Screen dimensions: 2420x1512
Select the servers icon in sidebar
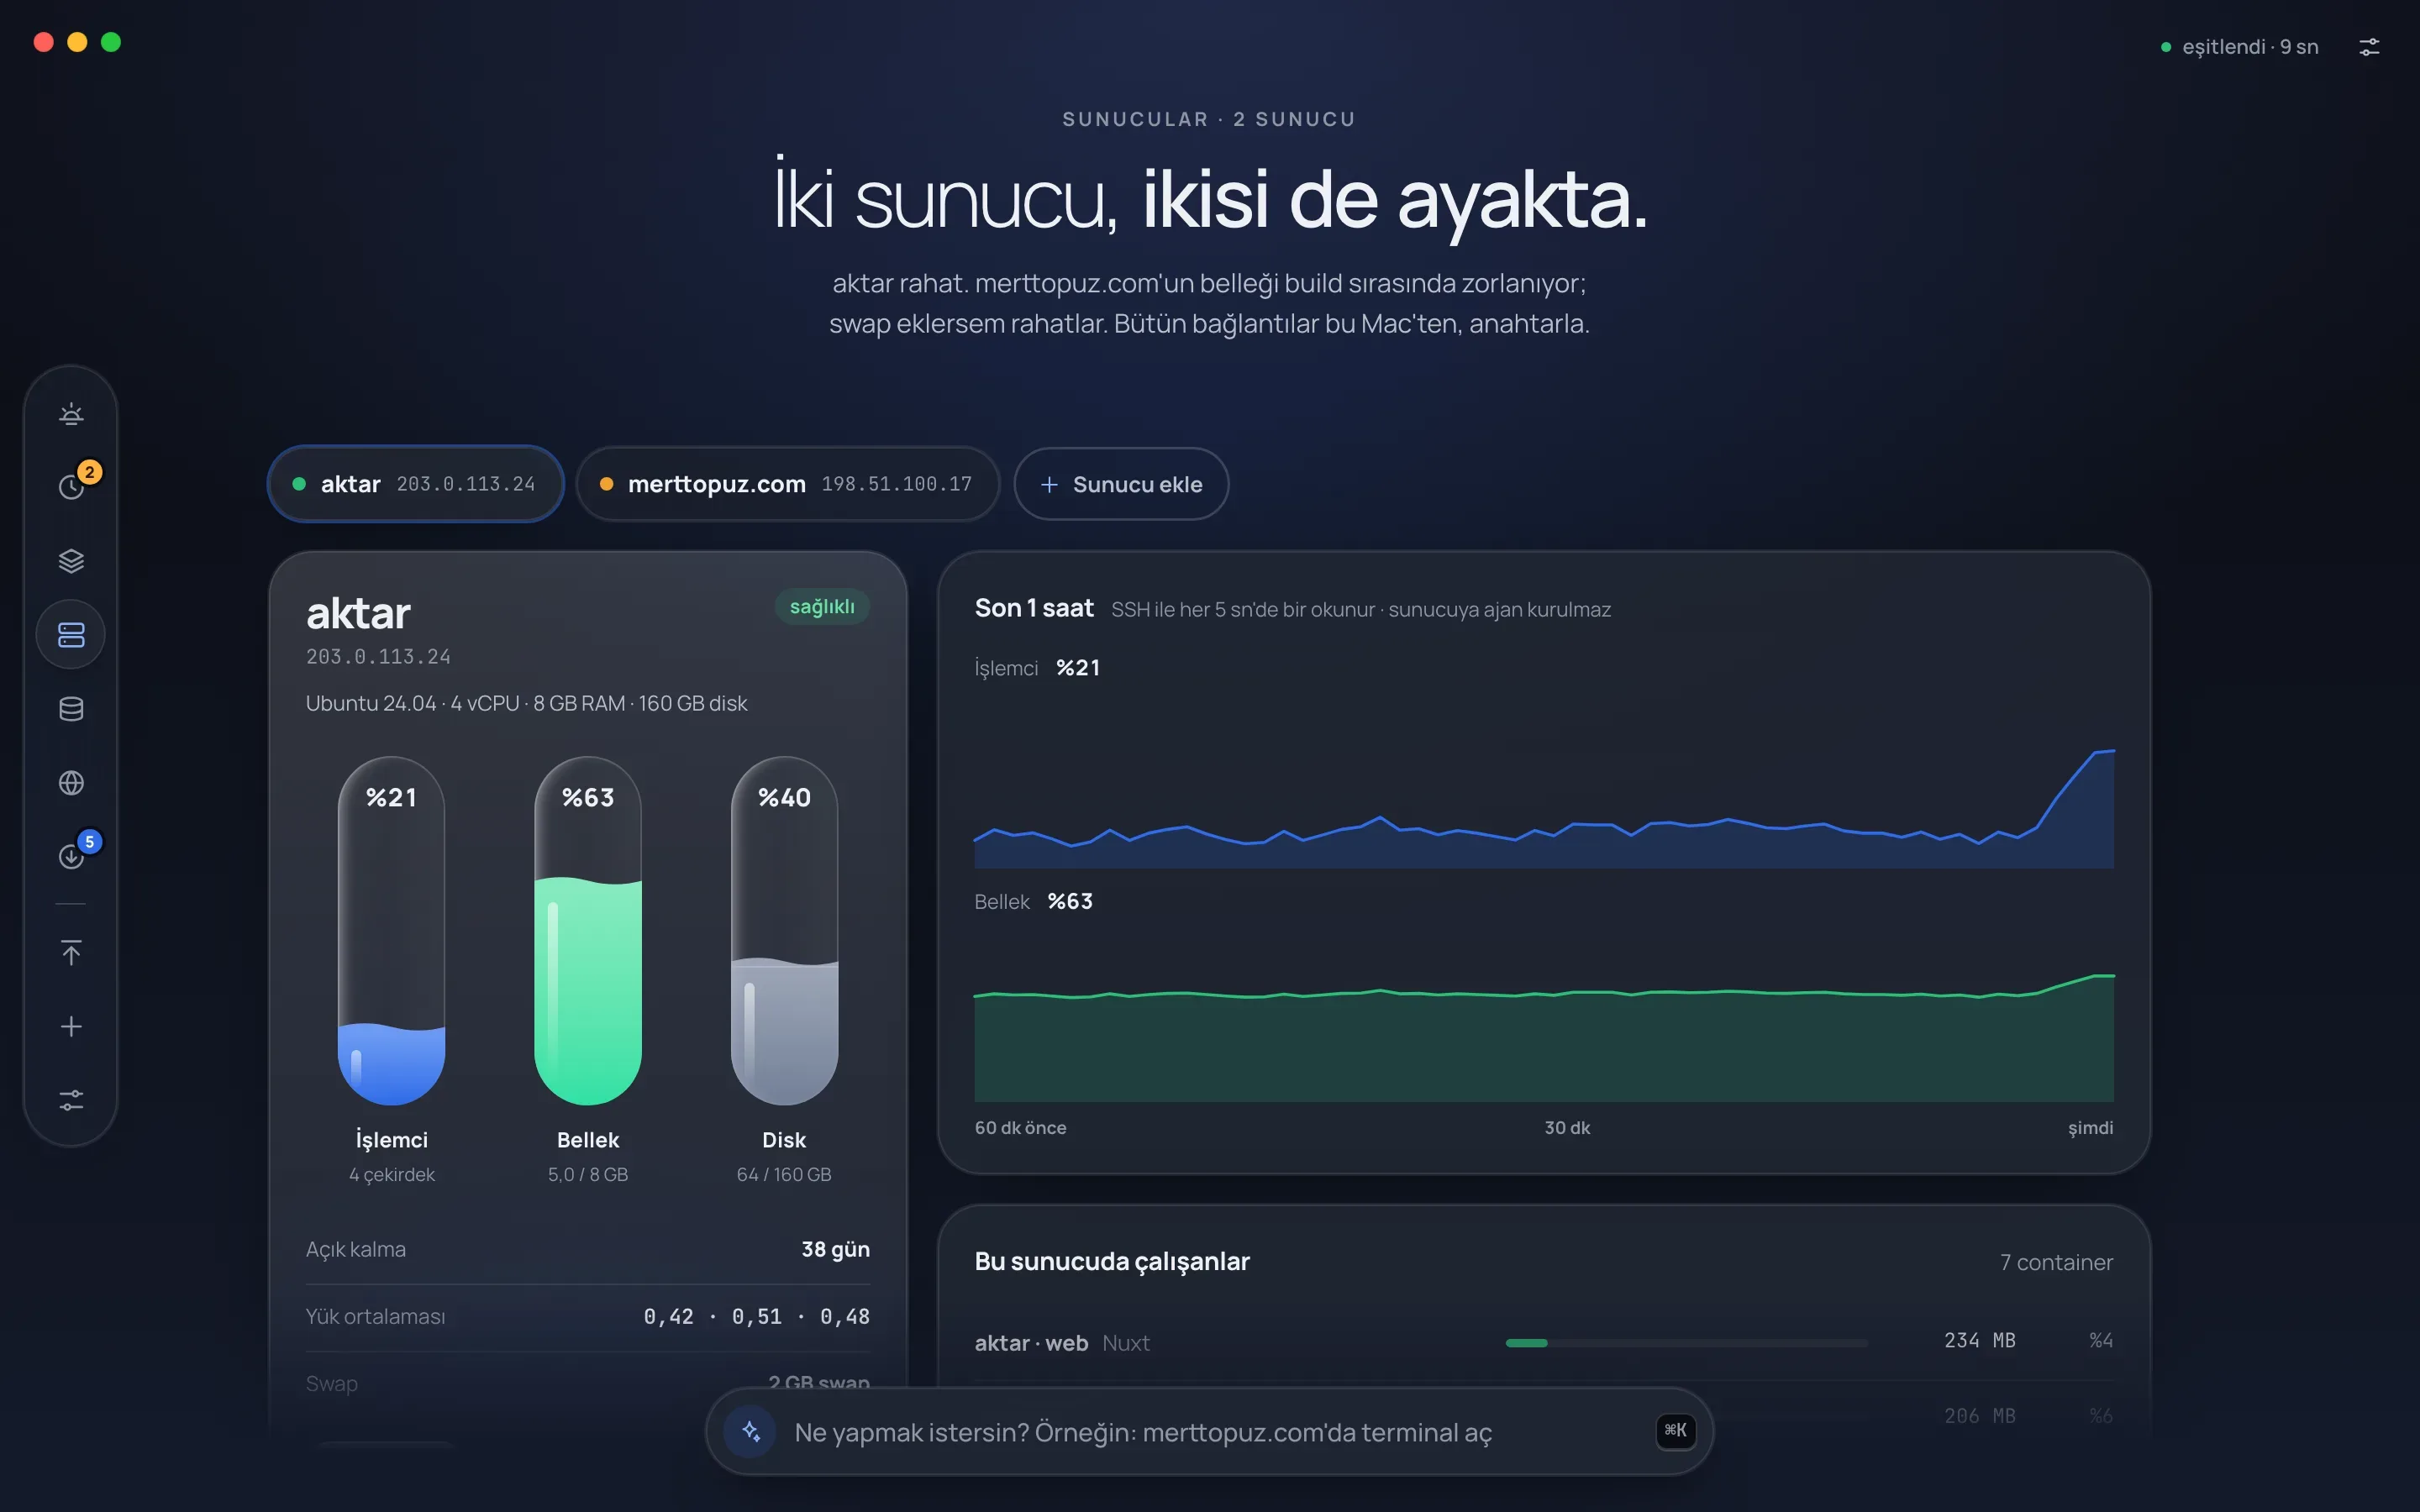pos(71,634)
